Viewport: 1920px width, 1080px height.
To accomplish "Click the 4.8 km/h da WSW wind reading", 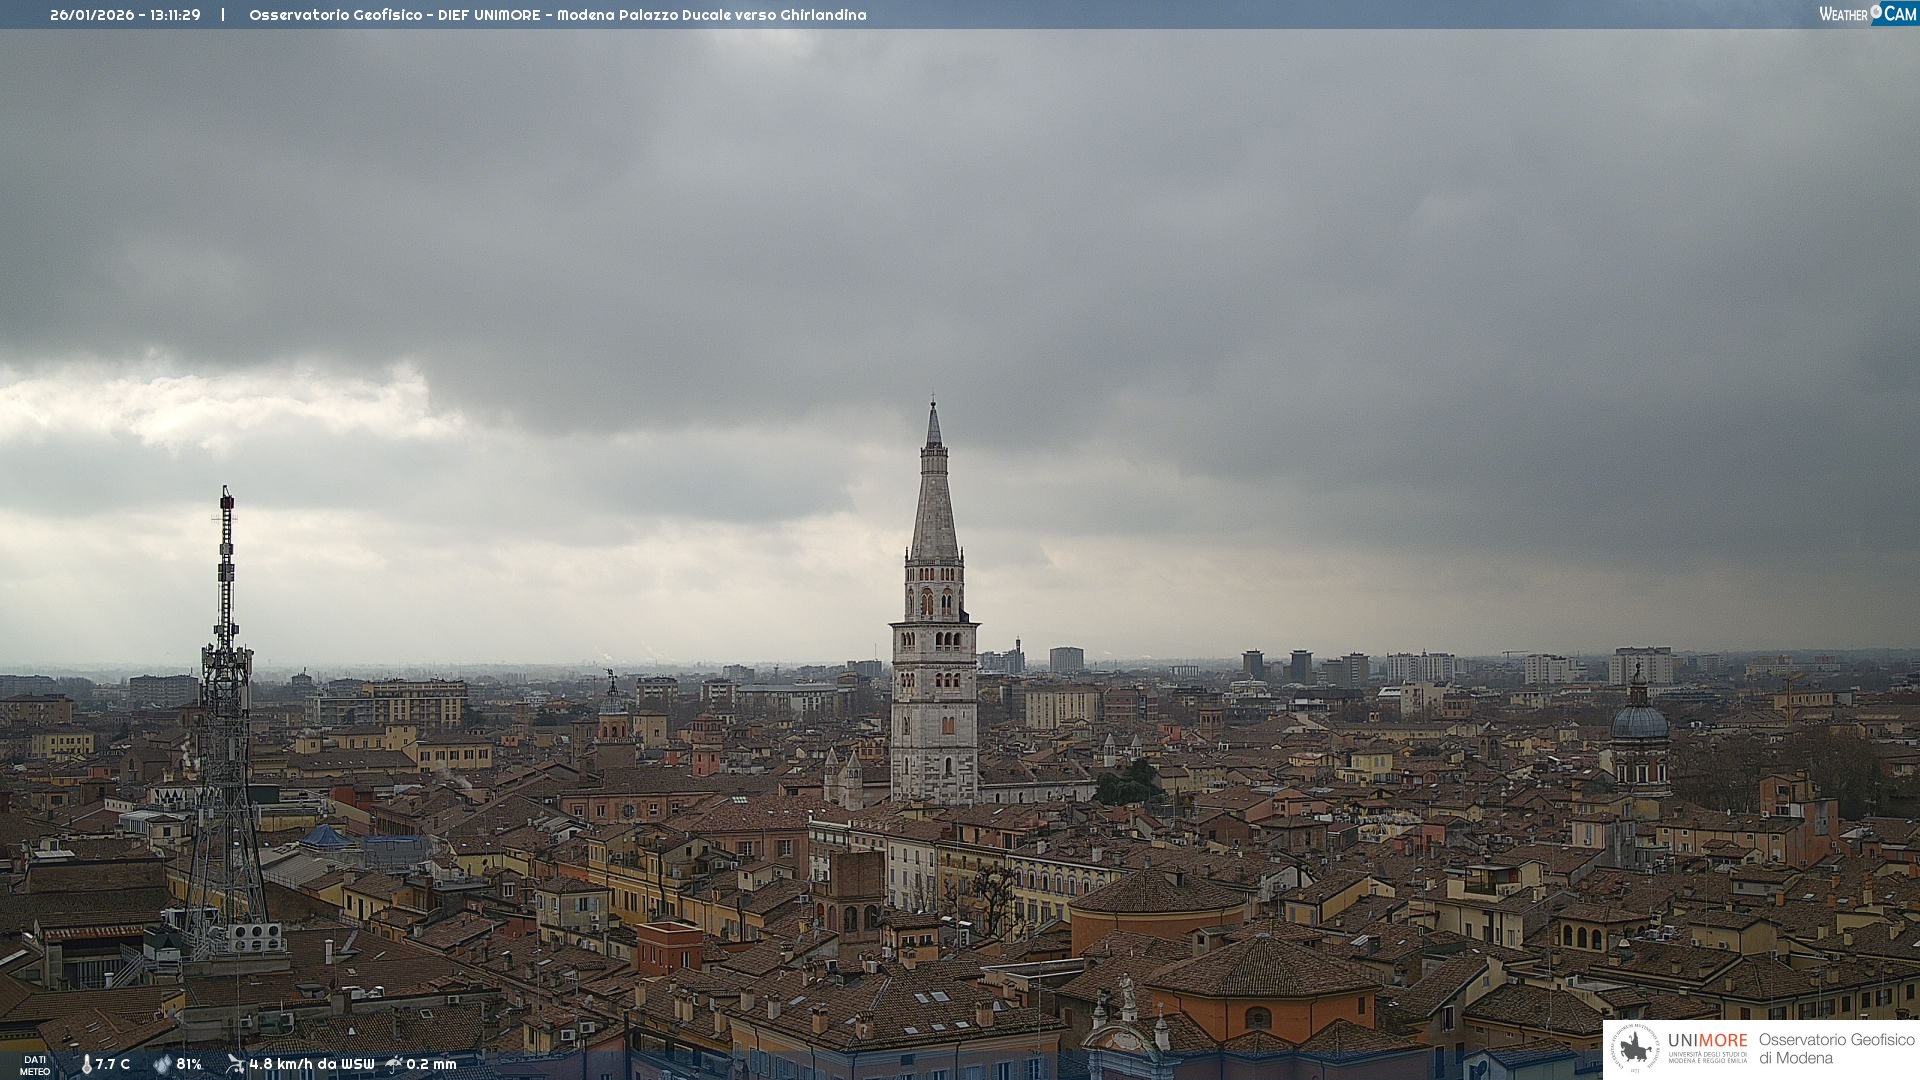I will [x=312, y=1064].
